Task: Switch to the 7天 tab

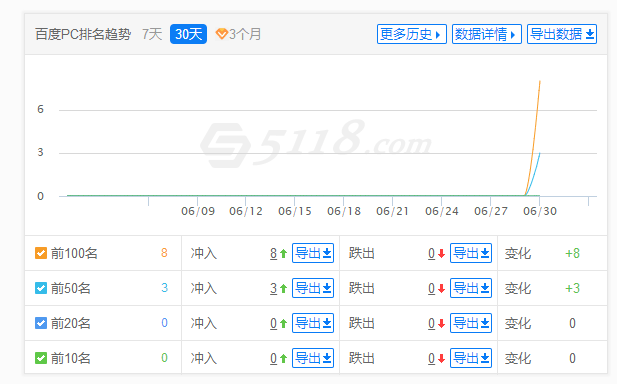Action: [x=152, y=34]
